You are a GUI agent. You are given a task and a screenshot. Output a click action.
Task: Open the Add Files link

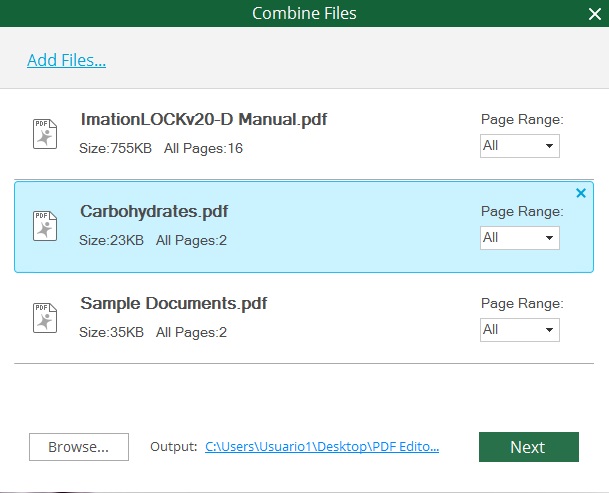click(x=66, y=60)
